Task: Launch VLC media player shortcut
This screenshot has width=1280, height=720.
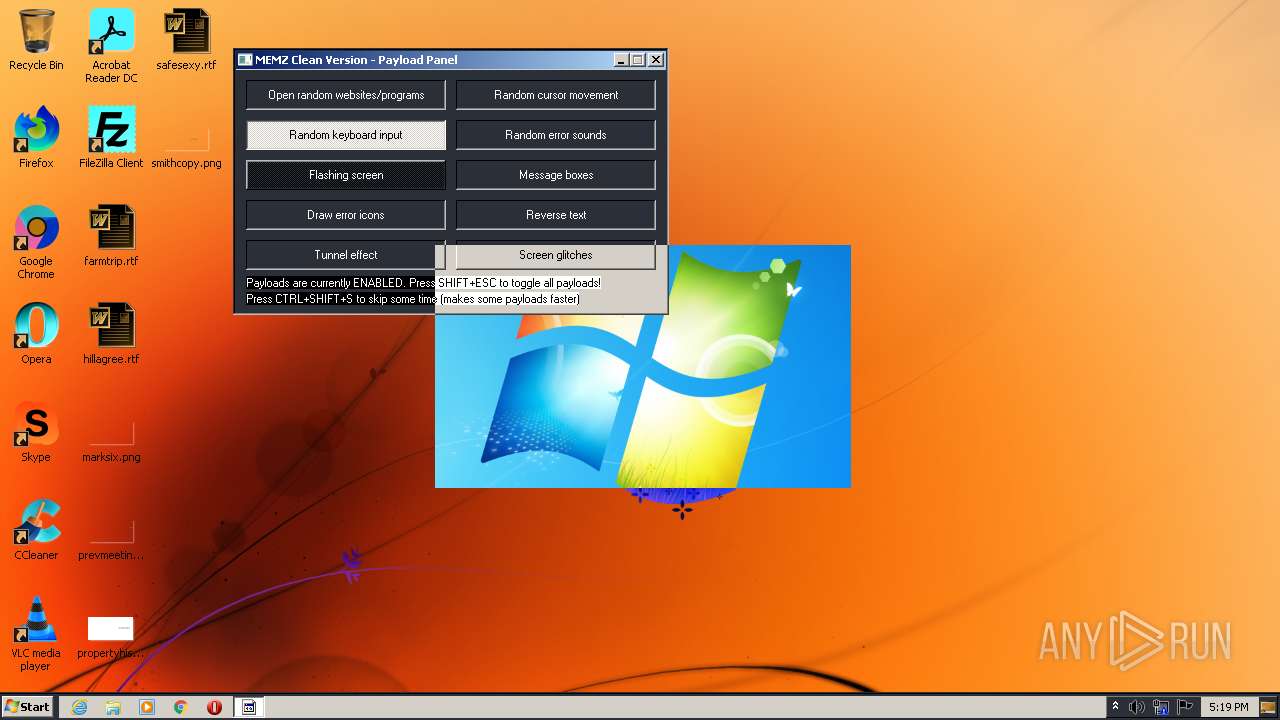Action: [x=36, y=634]
